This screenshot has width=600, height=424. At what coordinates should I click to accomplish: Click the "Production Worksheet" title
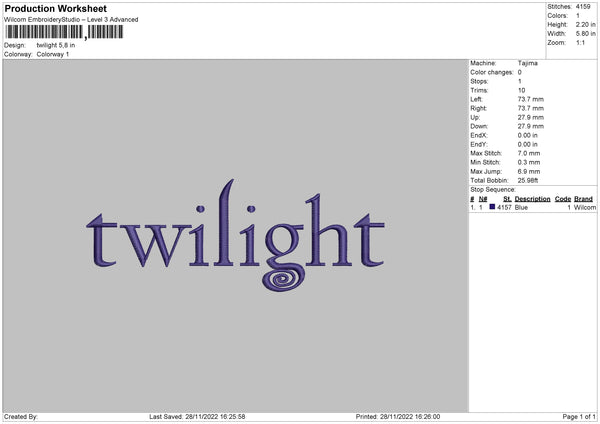coord(55,8)
